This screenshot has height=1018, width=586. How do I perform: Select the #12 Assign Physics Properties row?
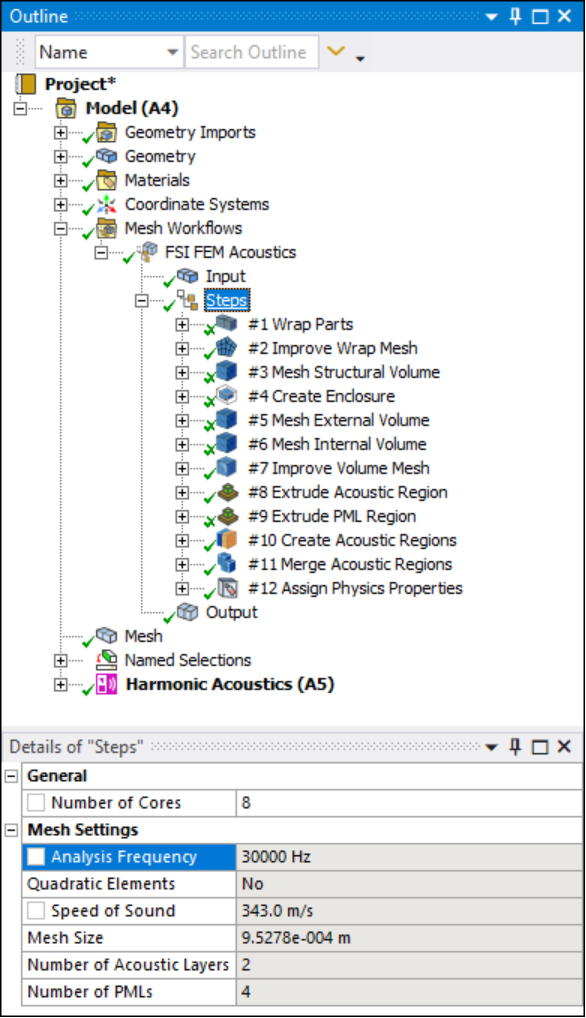tap(355, 588)
